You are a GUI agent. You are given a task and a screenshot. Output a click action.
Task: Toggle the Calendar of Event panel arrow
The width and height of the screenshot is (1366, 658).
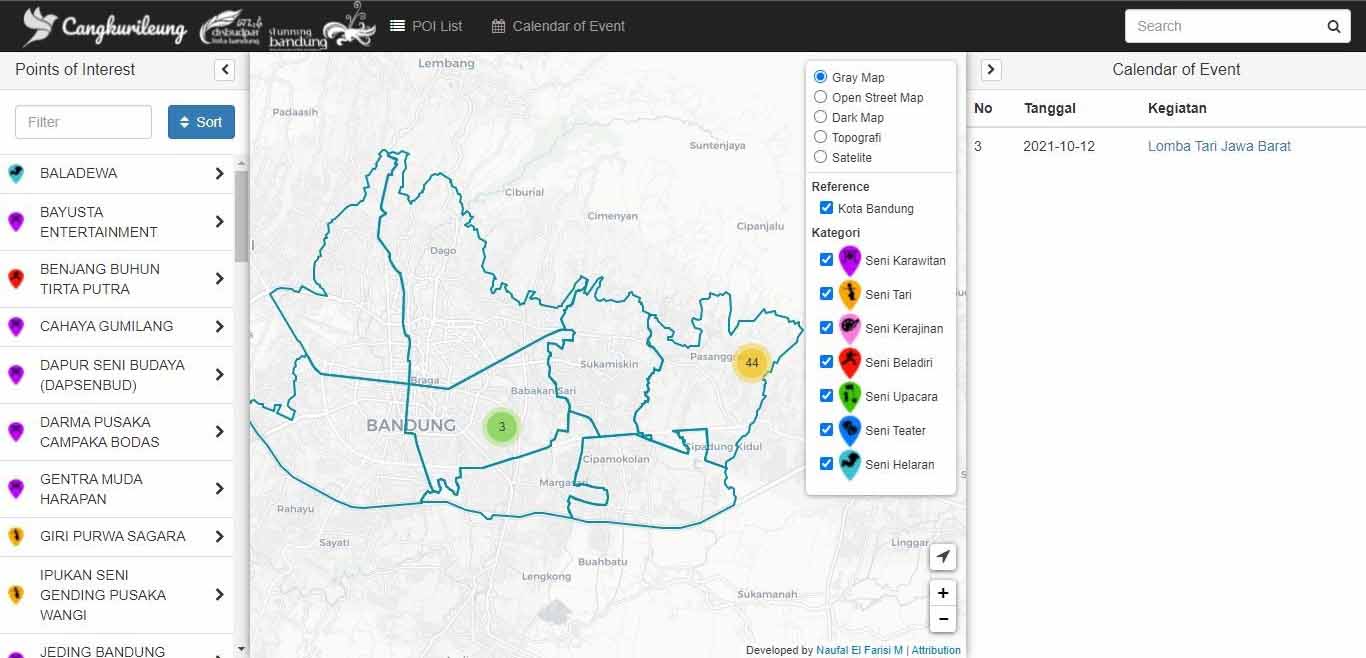point(990,70)
